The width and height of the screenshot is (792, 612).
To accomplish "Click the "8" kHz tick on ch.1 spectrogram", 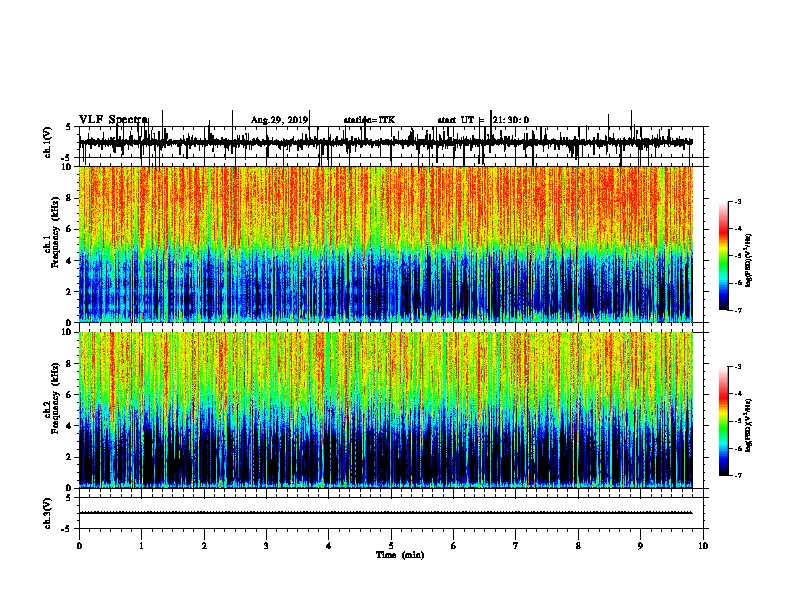I will click(x=70, y=198).
